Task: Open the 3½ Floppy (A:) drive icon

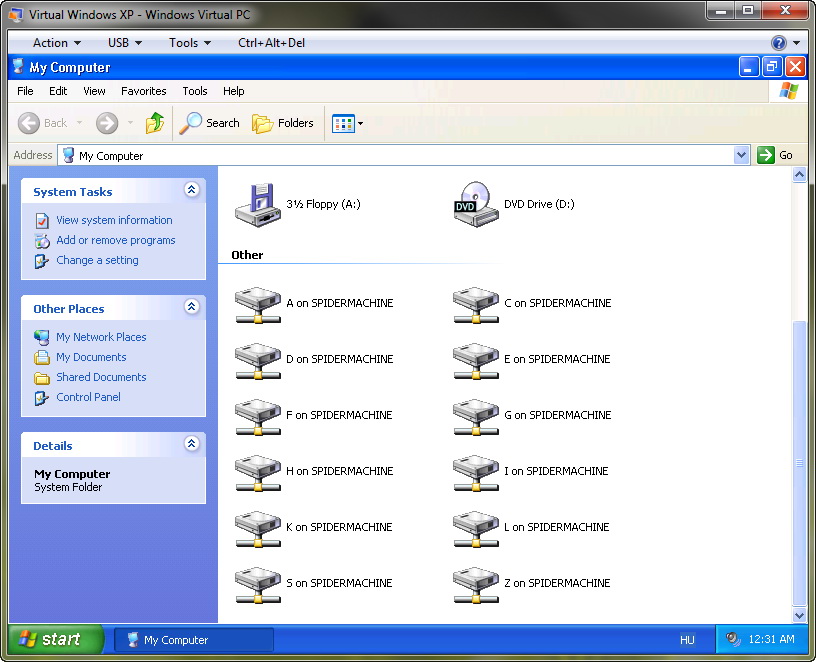Action: point(257,204)
